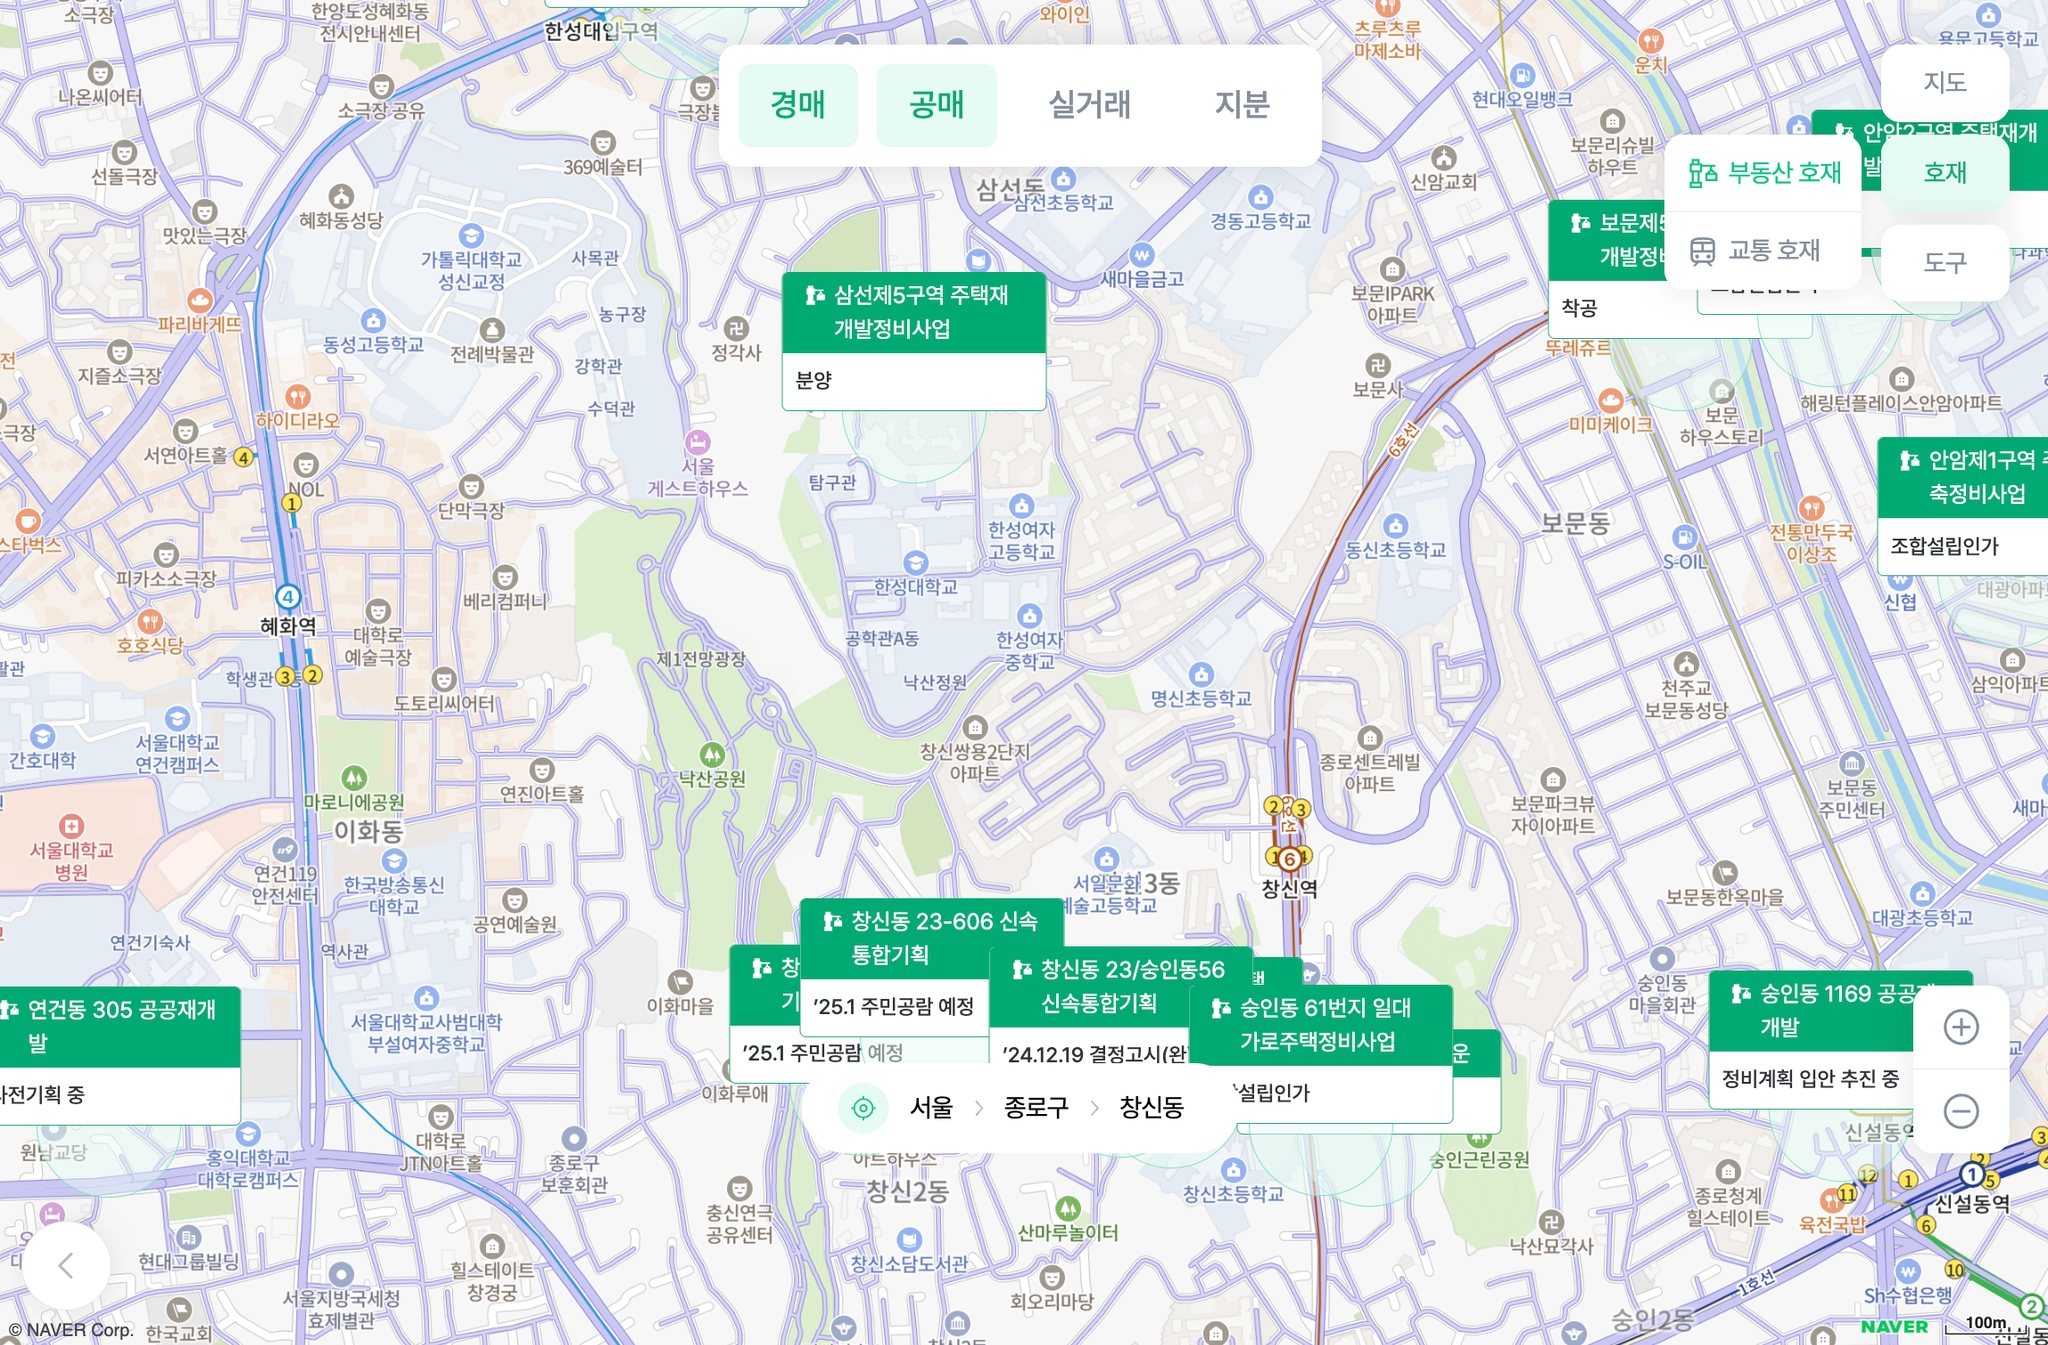The image size is (2048, 1345).
Task: Toggle the 공매 filter
Action: pyautogui.click(x=936, y=105)
